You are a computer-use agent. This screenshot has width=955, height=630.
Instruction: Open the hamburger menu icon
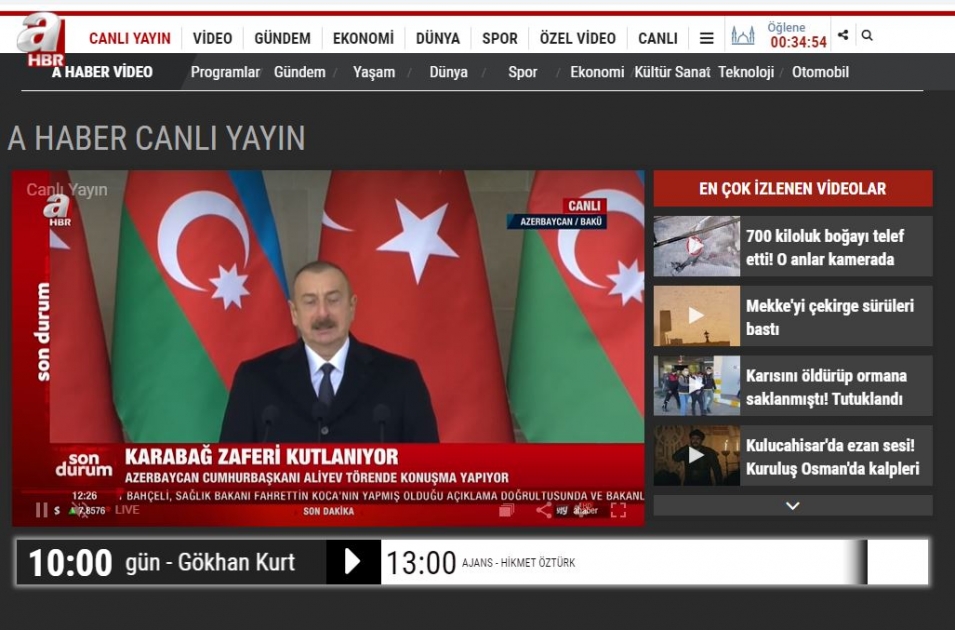coord(707,38)
